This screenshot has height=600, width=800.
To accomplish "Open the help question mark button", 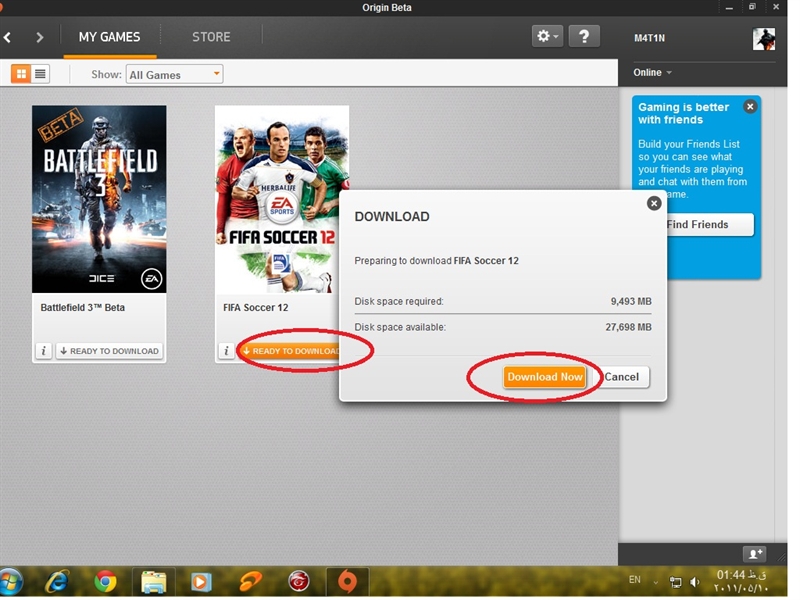I will tap(584, 36).
